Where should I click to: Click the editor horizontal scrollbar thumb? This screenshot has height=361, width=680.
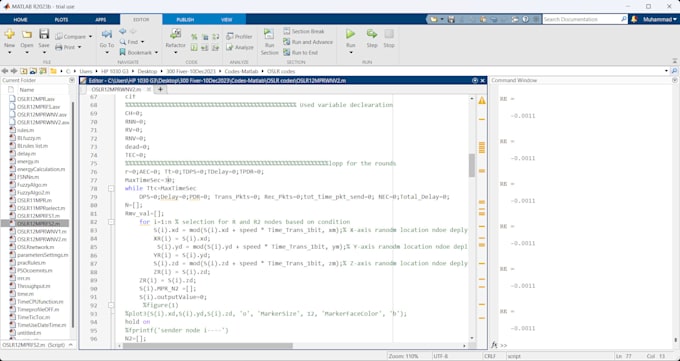click(208, 346)
